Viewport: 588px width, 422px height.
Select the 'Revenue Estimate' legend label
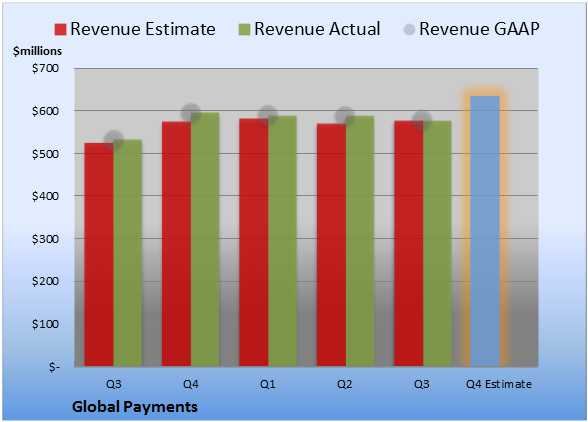pyautogui.click(x=143, y=29)
